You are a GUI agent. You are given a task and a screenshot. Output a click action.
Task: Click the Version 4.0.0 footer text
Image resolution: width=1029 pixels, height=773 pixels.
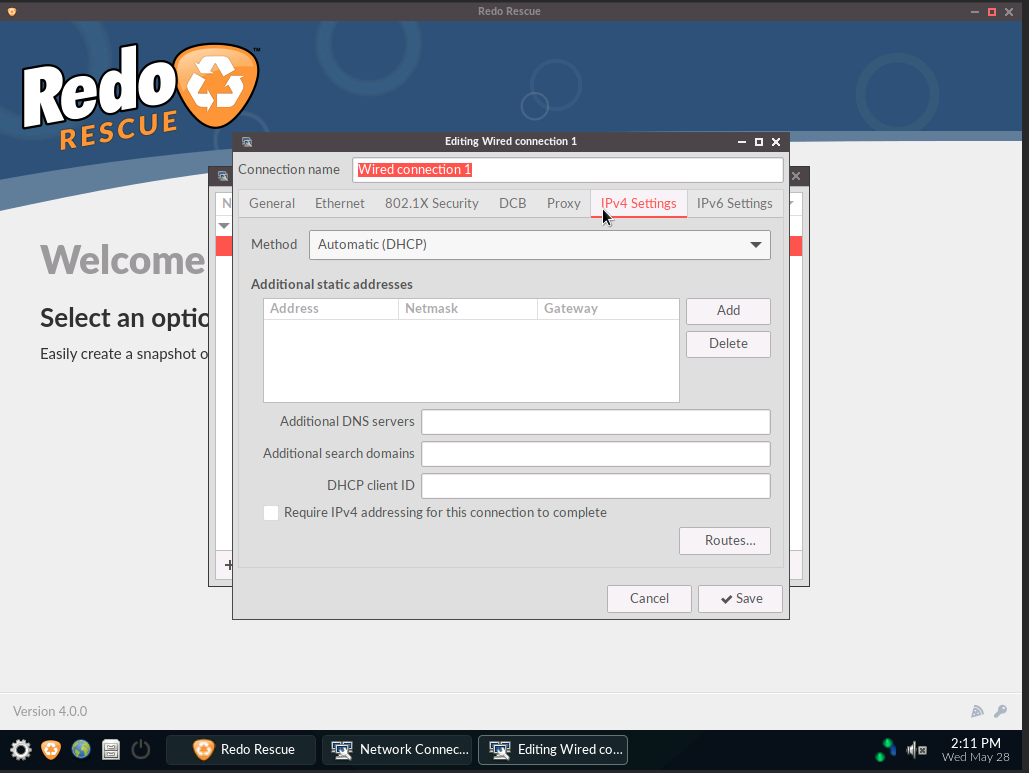click(x=50, y=711)
